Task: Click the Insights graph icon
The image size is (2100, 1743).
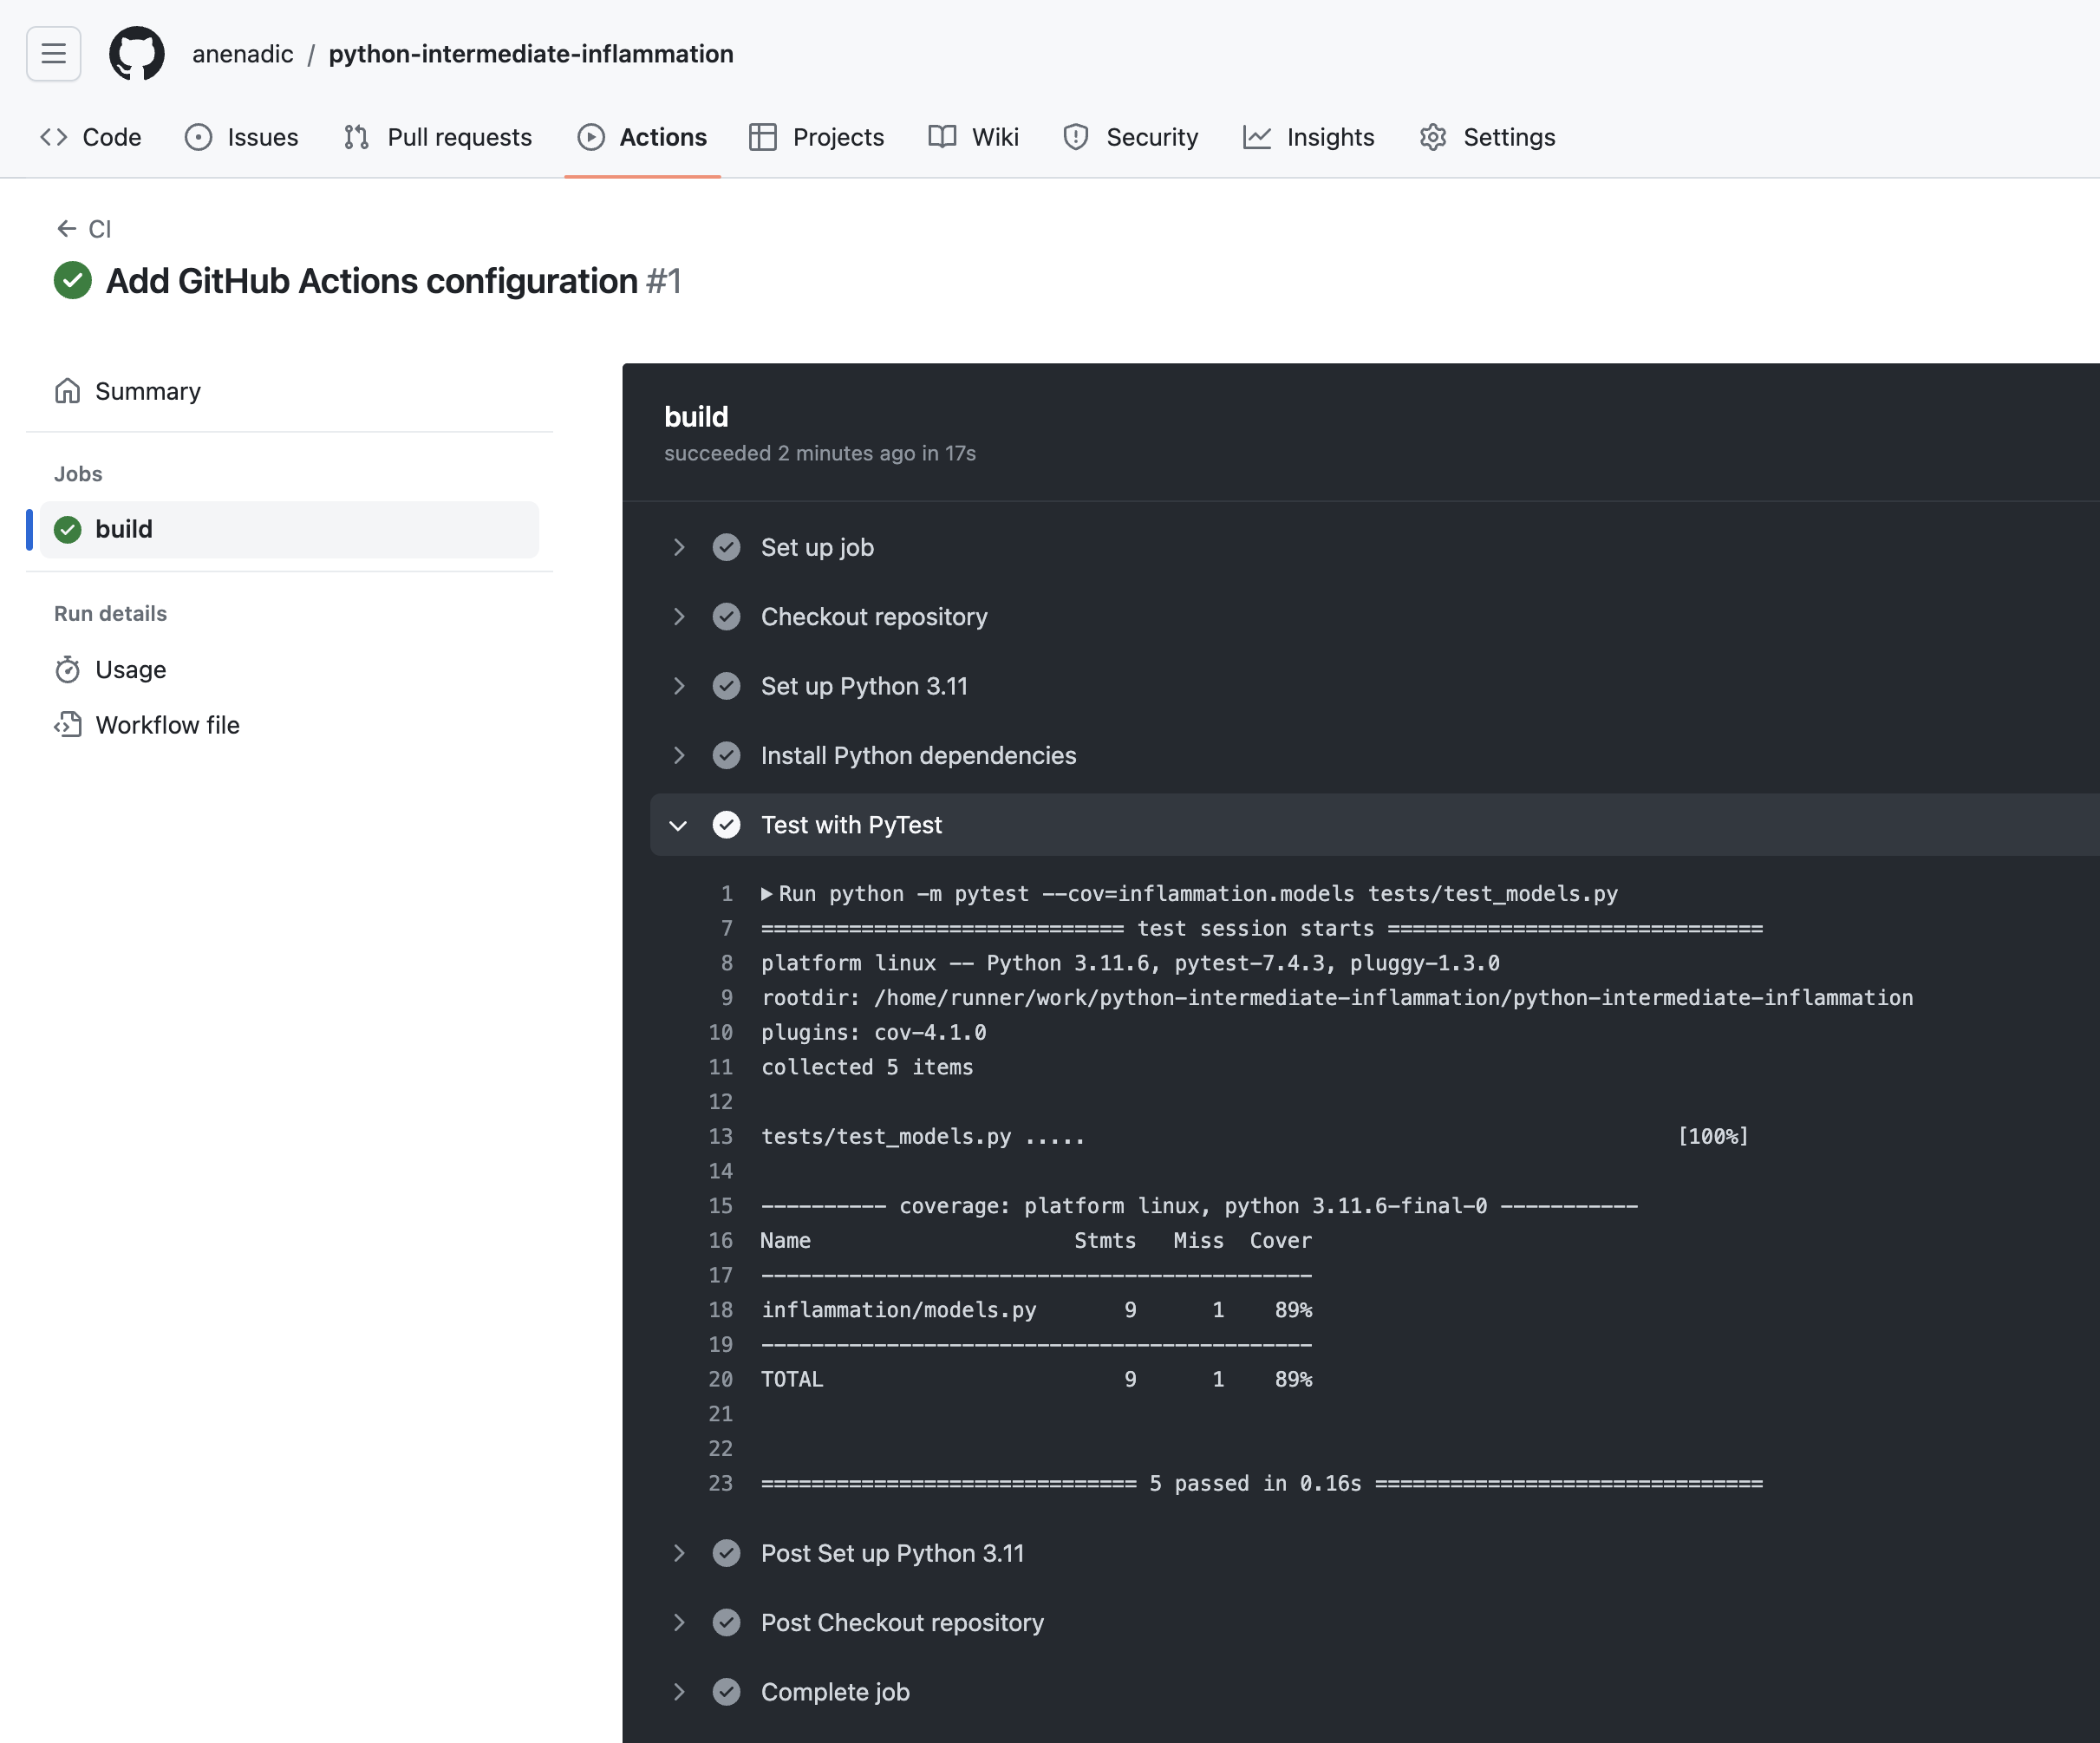Action: (1257, 137)
